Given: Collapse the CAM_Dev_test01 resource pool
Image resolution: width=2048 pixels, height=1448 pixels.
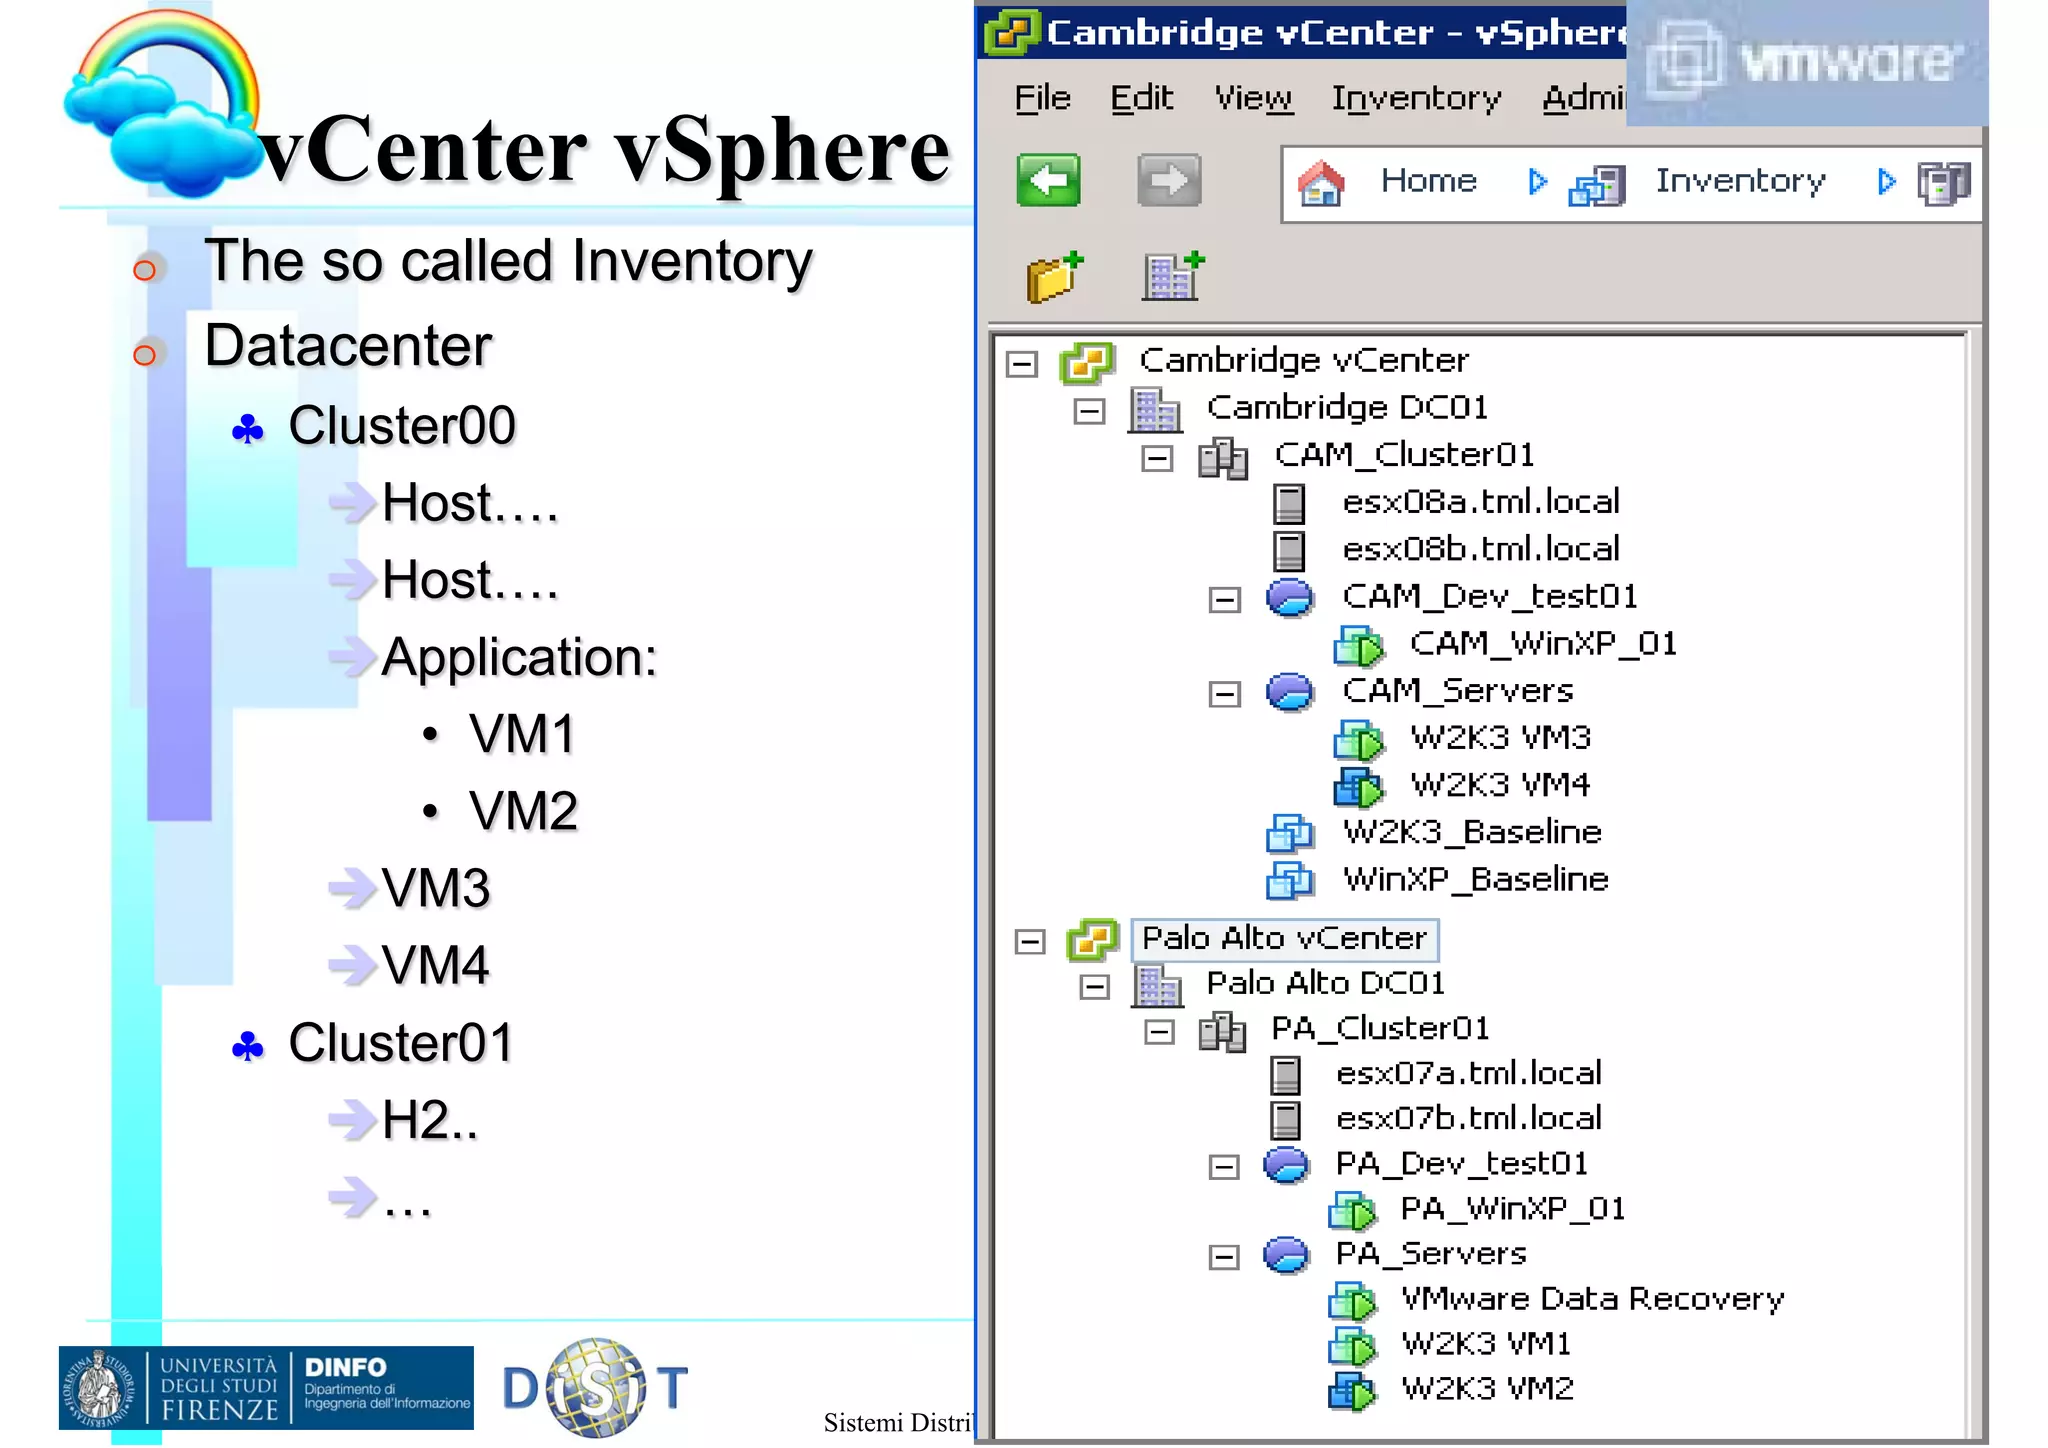Looking at the screenshot, I should point(1224,600).
